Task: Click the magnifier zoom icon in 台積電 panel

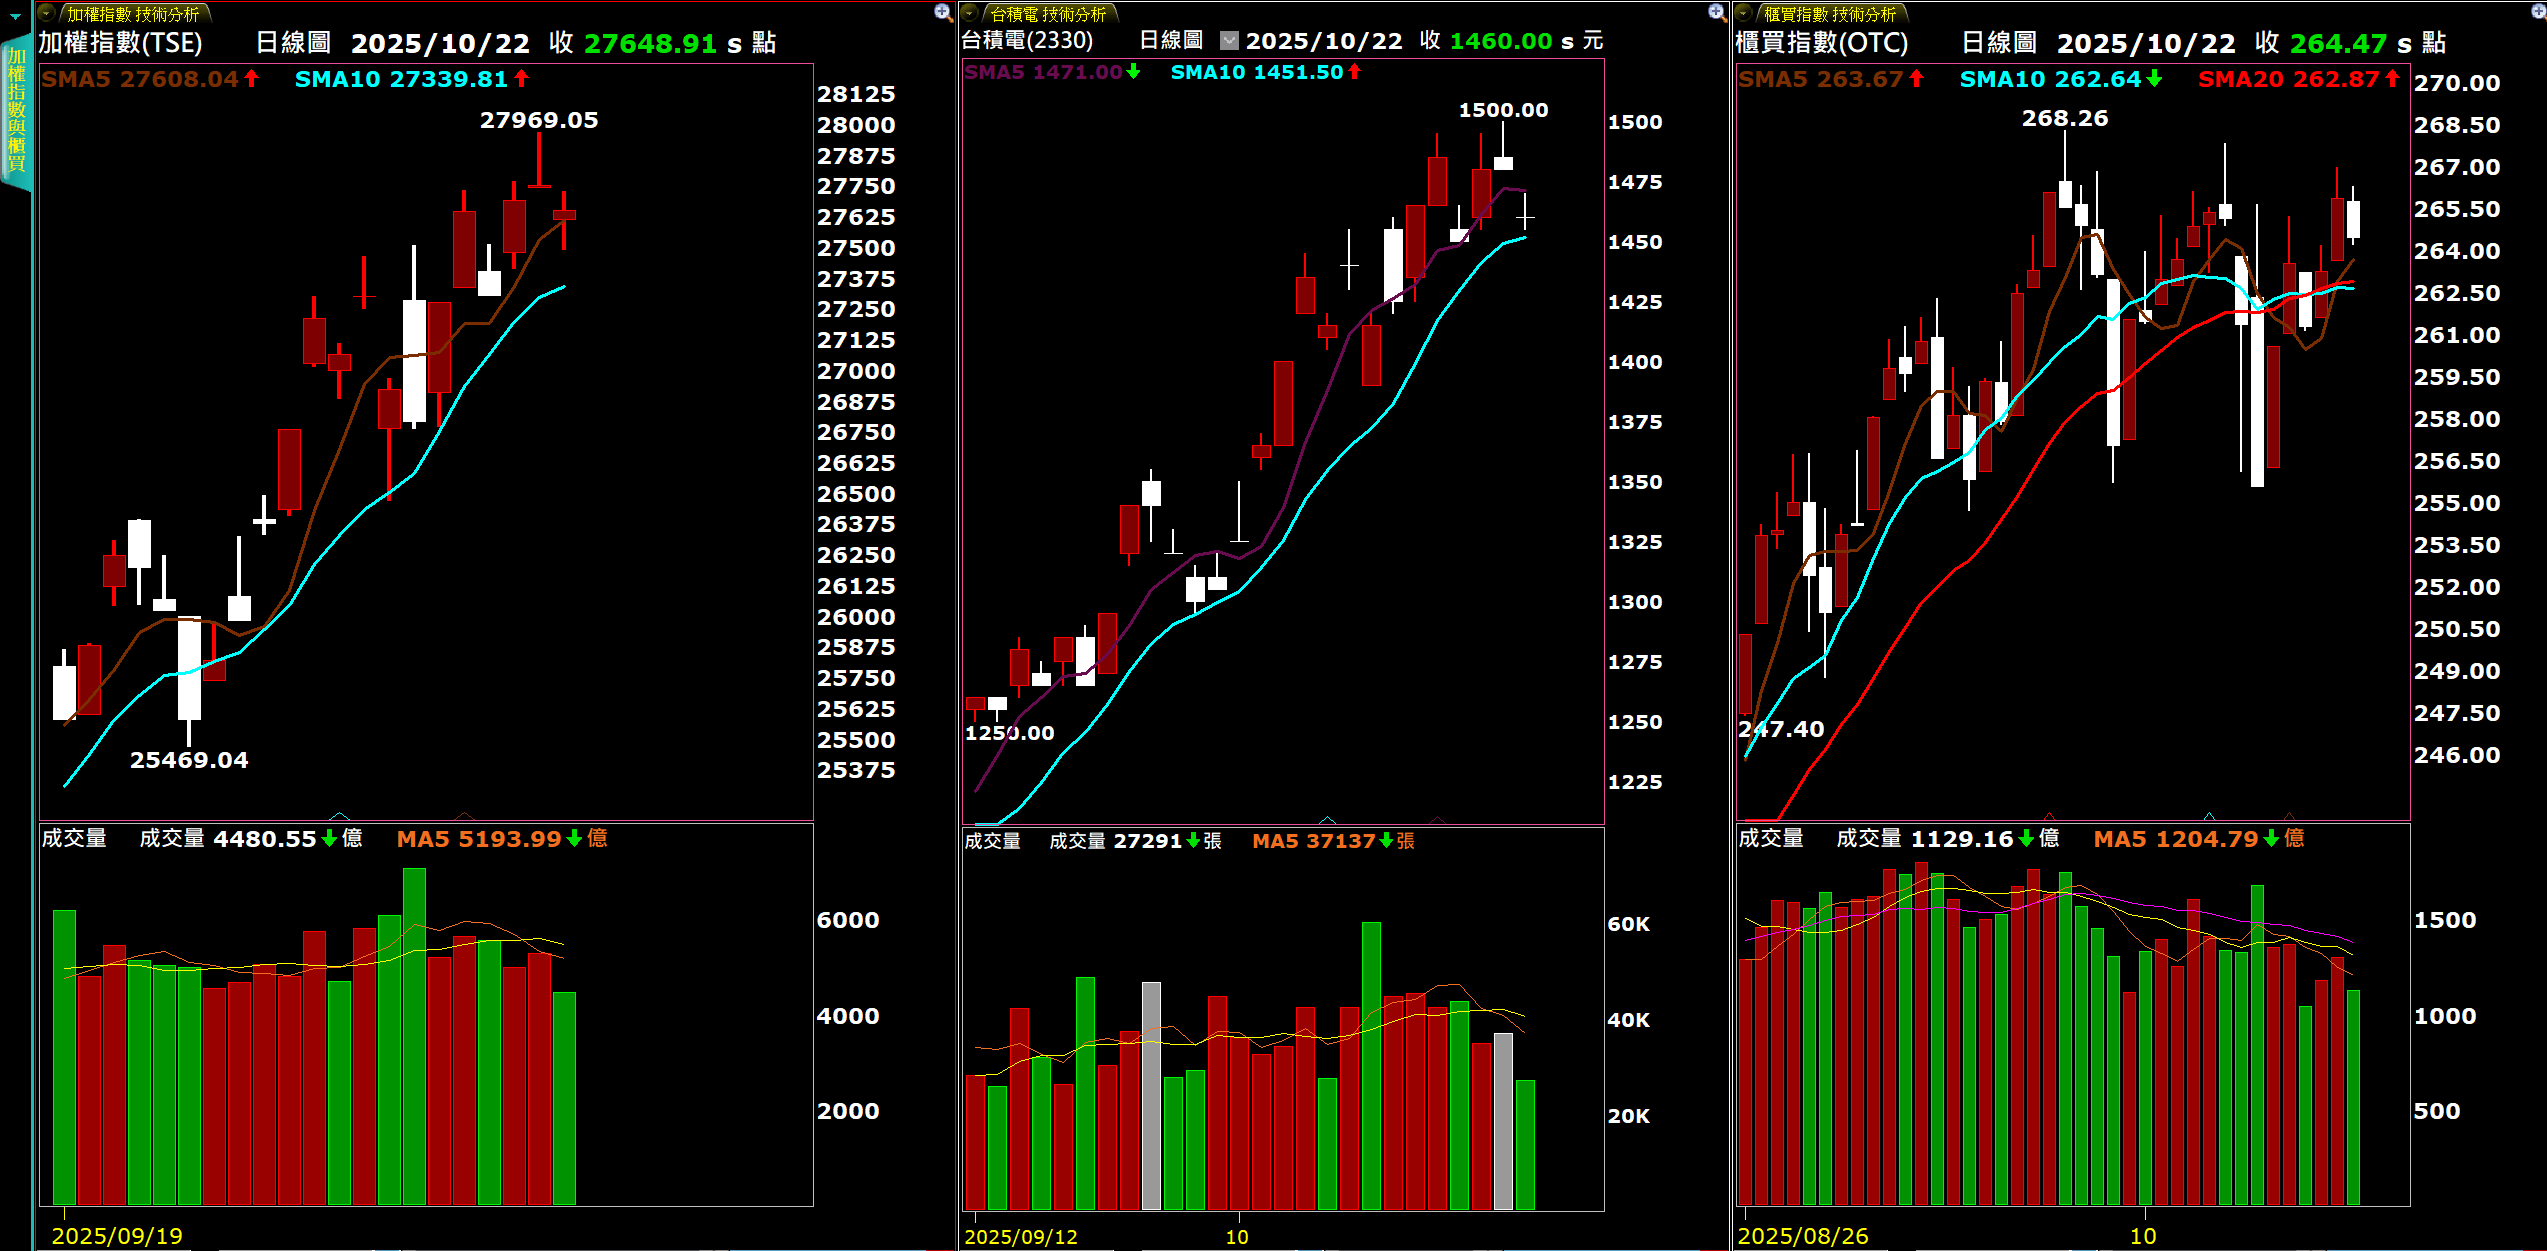Action: click(x=1716, y=12)
